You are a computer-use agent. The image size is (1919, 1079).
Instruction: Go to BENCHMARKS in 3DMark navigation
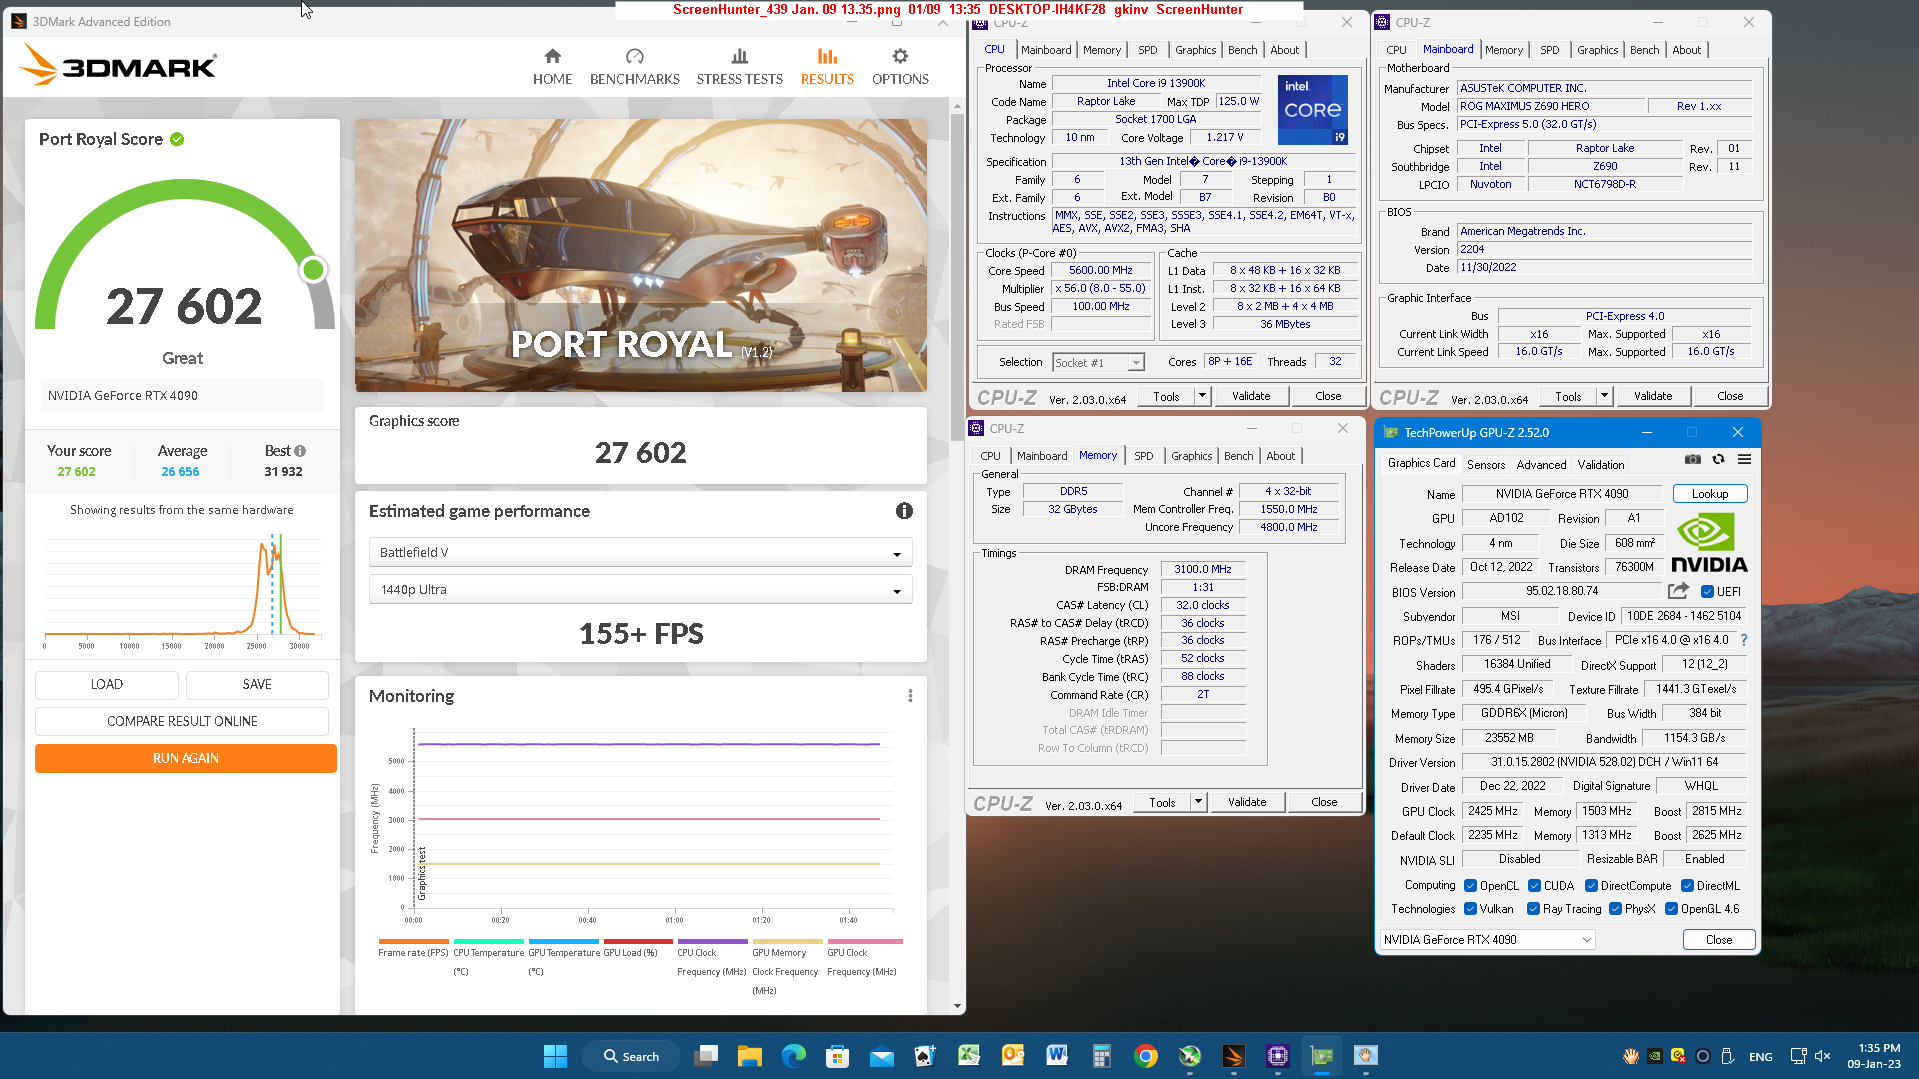(x=634, y=67)
